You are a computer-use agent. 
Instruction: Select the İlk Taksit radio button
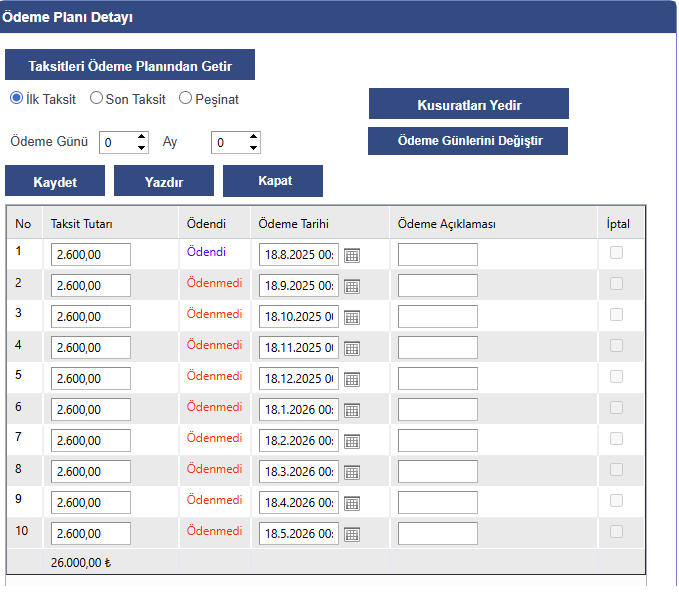[16, 99]
